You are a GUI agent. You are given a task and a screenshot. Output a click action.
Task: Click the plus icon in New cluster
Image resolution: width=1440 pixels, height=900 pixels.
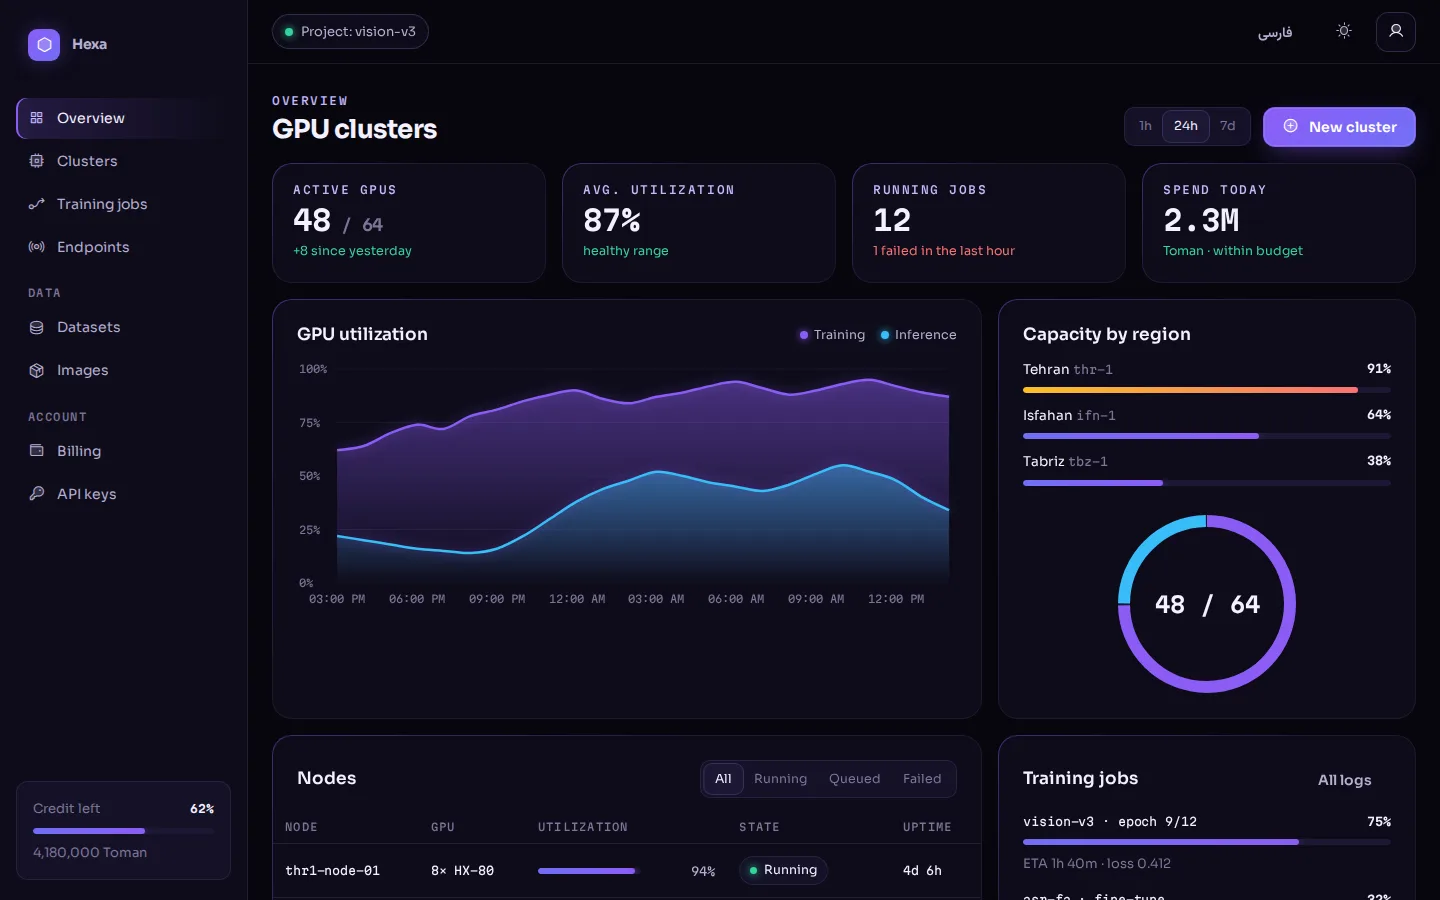point(1291,127)
